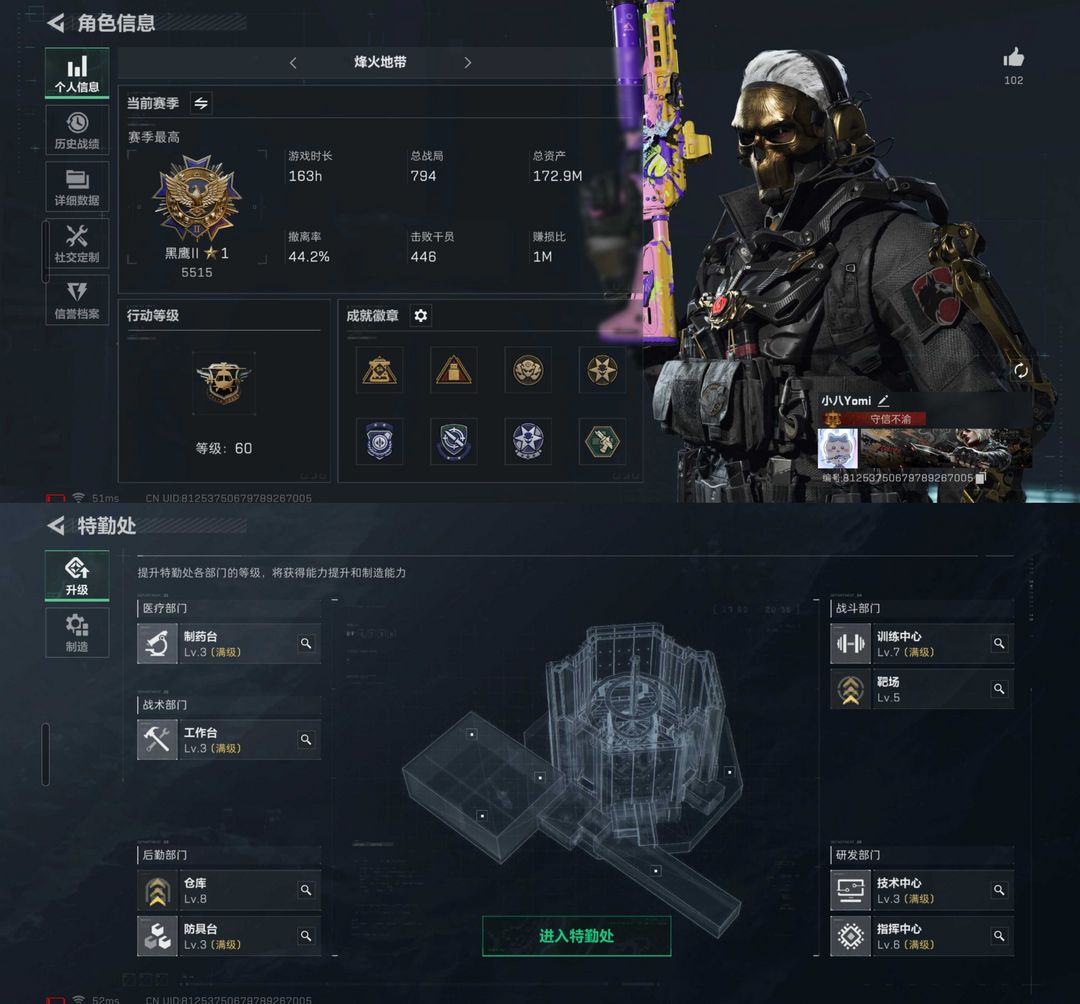Screen dimensions: 1080x1004
Task: Go back from the 角色信息 page
Action: [x=56, y=23]
